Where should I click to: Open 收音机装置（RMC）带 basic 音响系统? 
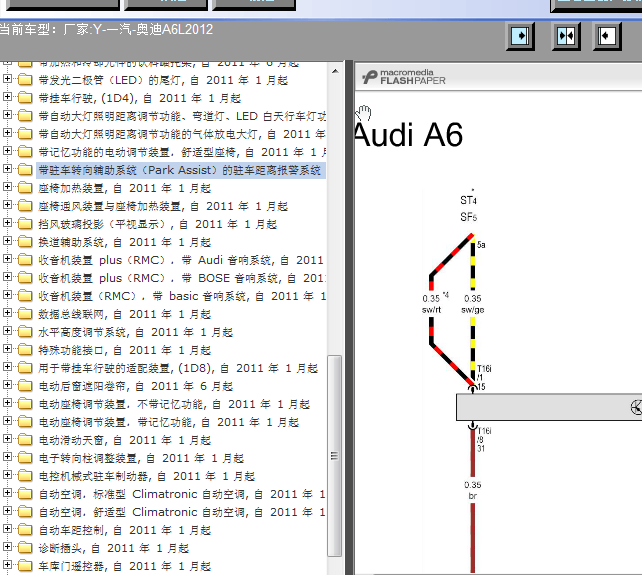click(182, 297)
